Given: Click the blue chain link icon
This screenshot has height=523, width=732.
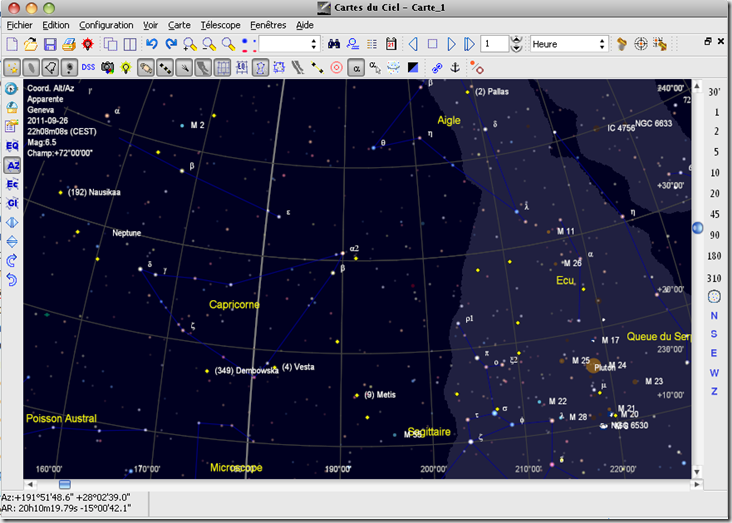Looking at the screenshot, I should (437, 68).
